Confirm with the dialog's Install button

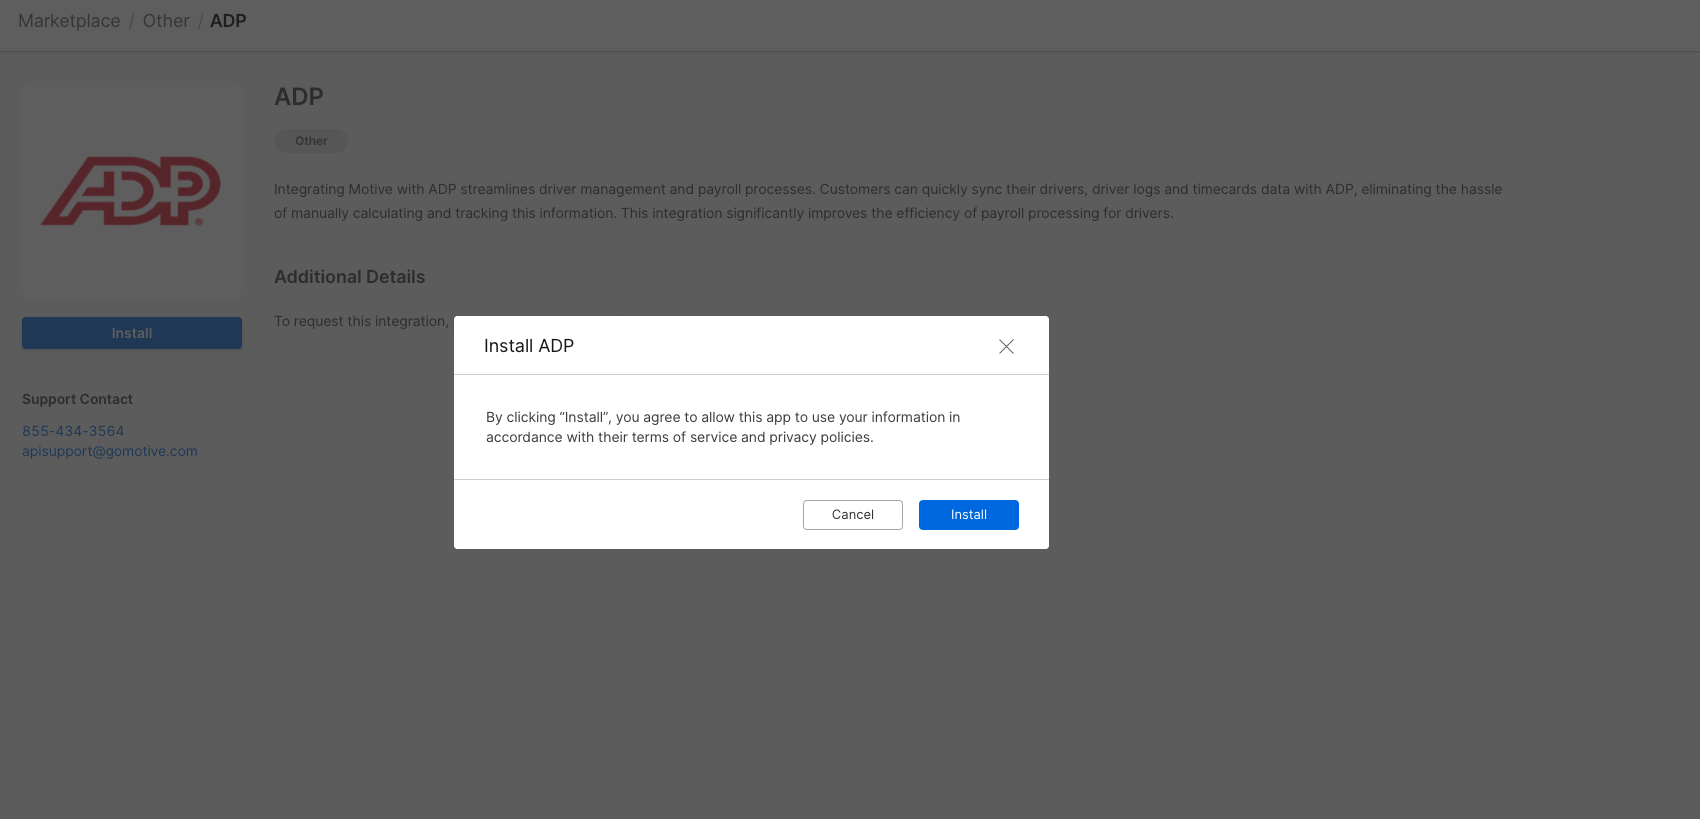[968, 515]
